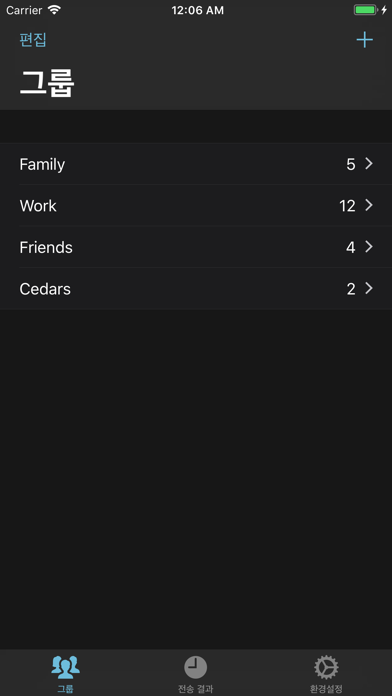Tap the Wi-Fi status icon

pyautogui.click(x=54, y=10)
